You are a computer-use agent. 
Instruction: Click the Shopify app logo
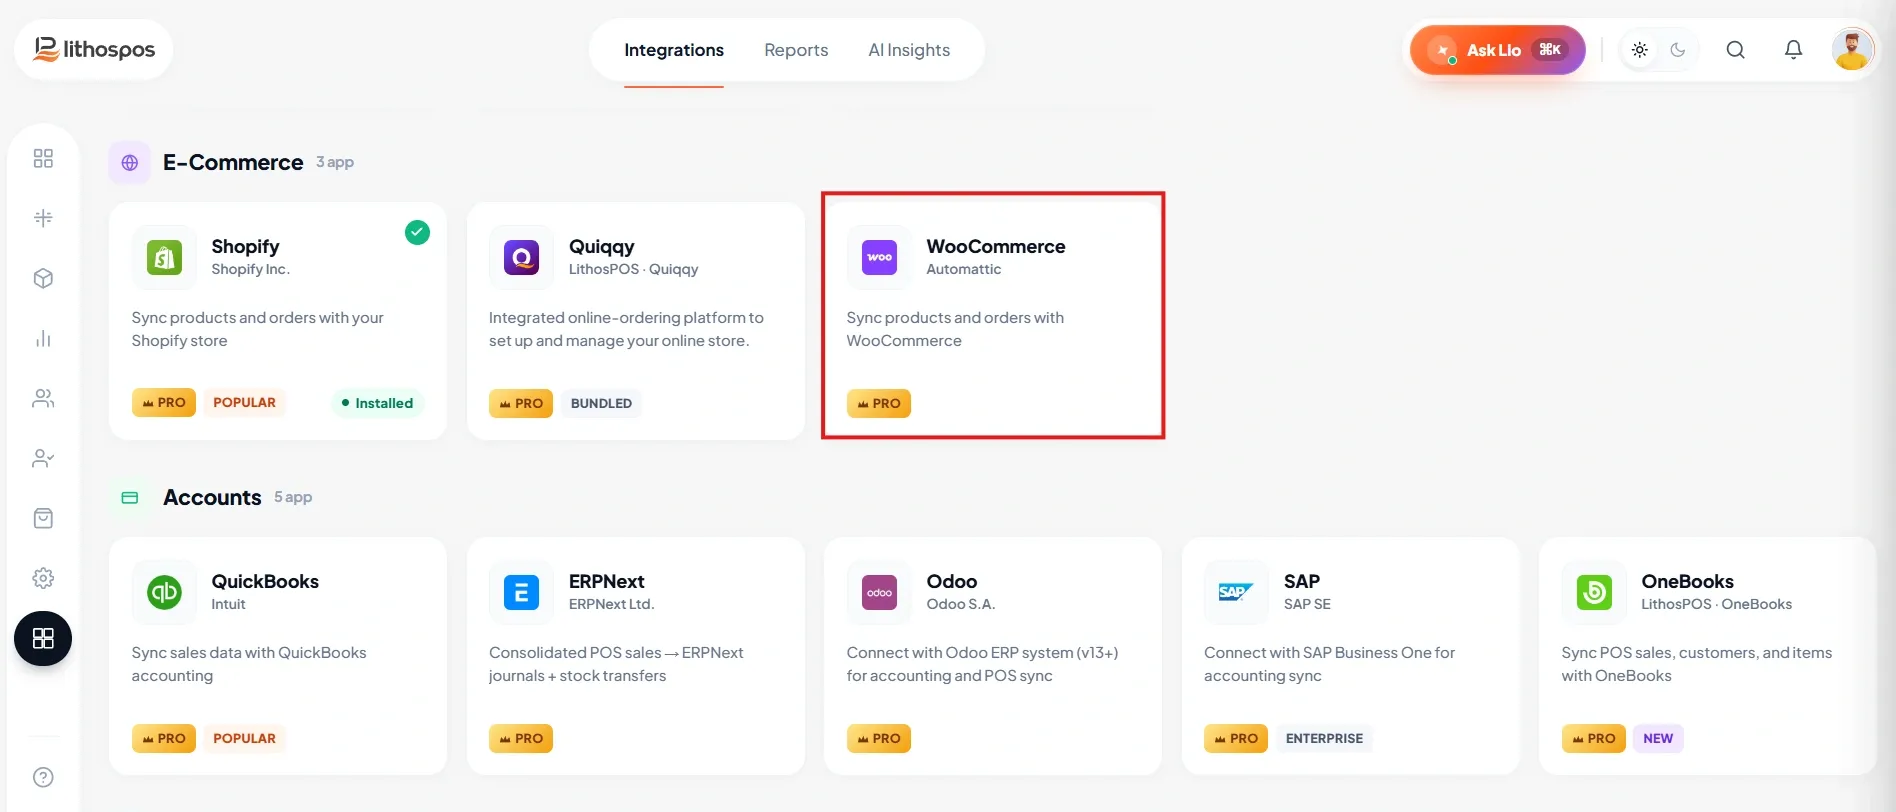(x=165, y=257)
